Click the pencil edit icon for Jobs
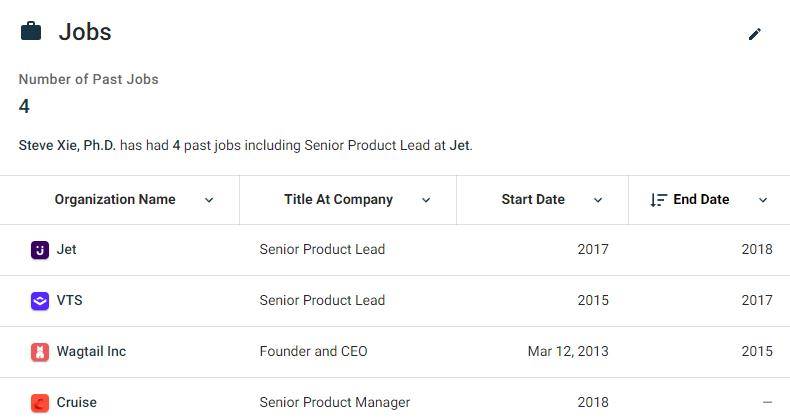The height and width of the screenshot is (420, 790). pos(754,34)
